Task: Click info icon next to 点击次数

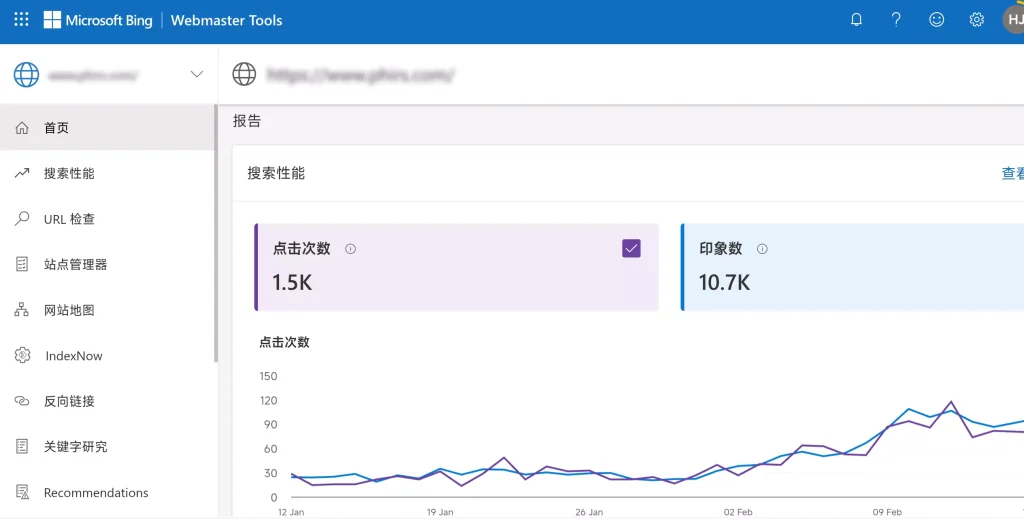Action: point(350,249)
